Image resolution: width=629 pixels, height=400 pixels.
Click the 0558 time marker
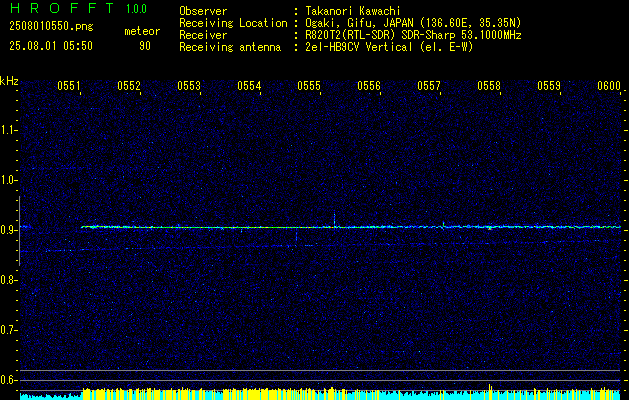tap(489, 85)
